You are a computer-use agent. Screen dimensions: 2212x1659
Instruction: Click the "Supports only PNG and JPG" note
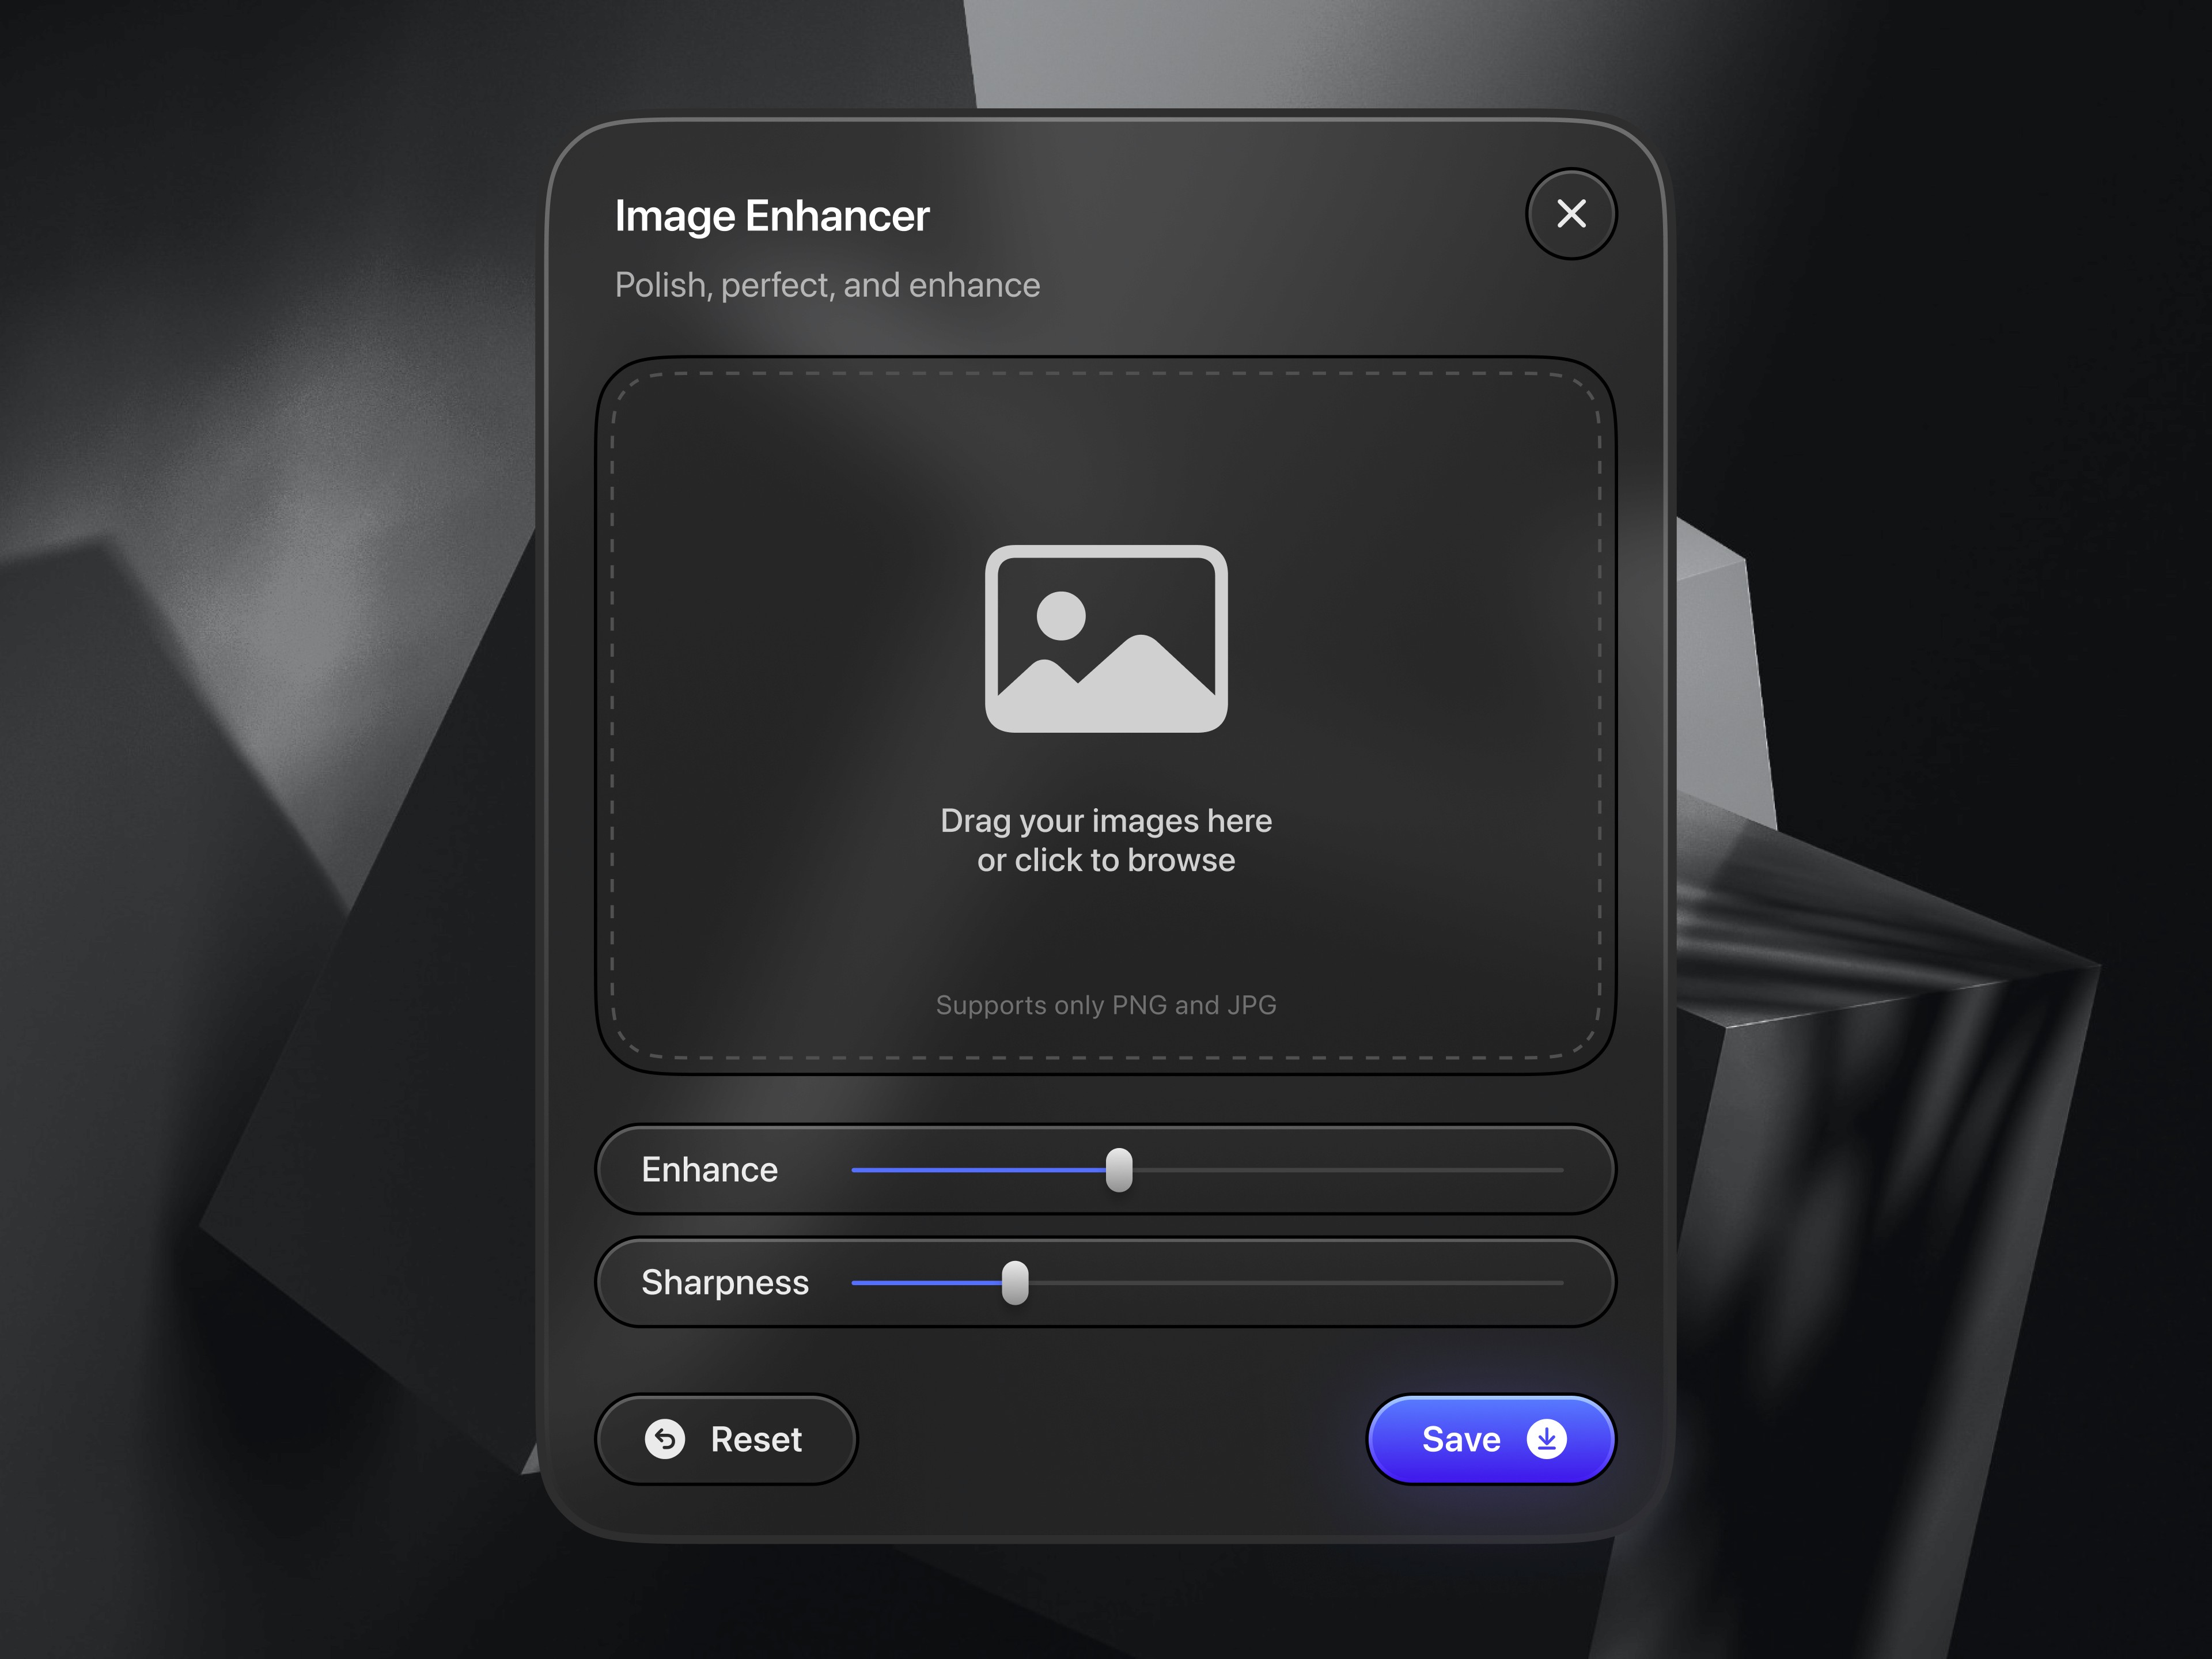1105,1005
